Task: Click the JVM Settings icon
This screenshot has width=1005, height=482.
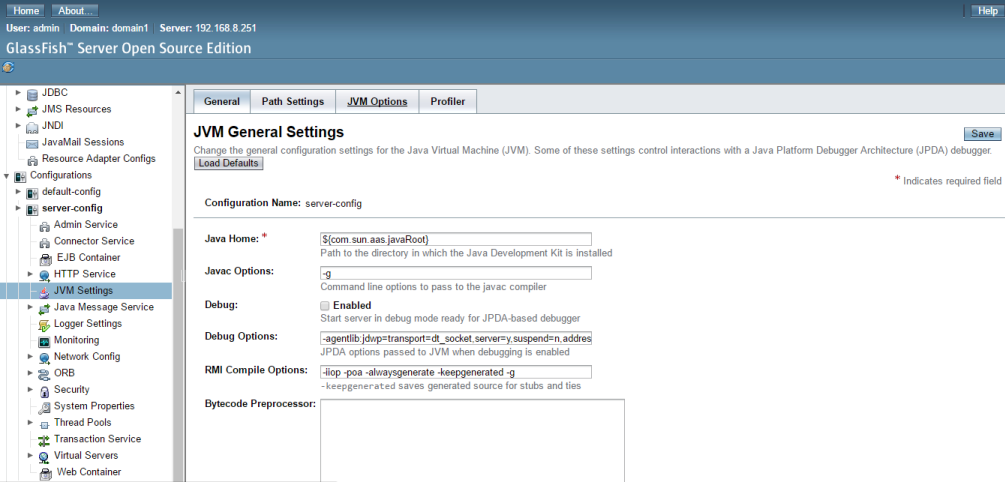Action: [44, 291]
